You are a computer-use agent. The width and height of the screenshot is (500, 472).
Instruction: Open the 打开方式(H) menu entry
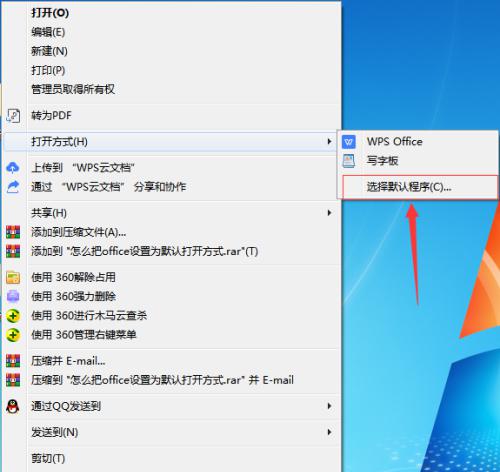(x=171, y=142)
